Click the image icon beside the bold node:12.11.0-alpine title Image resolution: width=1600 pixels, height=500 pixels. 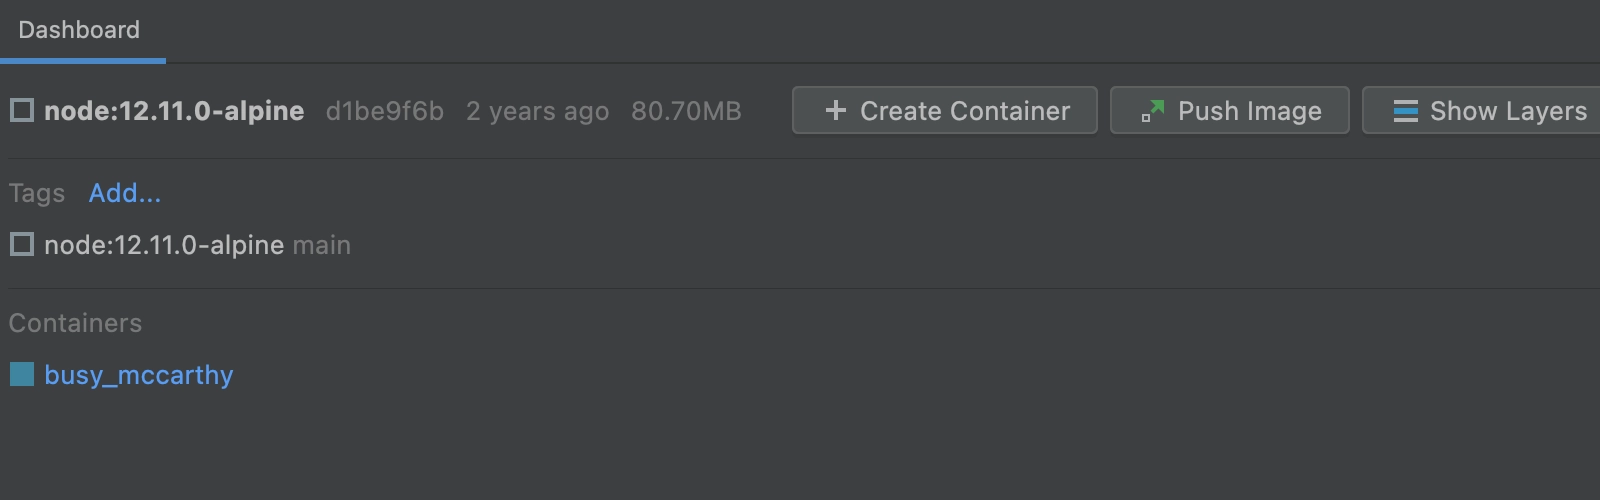pos(22,110)
